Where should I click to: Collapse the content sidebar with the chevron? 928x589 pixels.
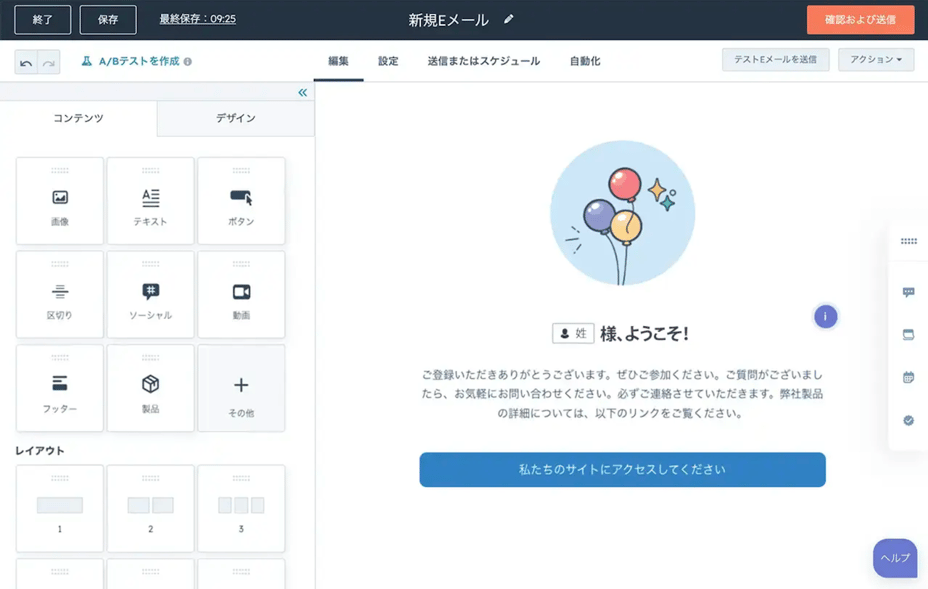point(301,91)
